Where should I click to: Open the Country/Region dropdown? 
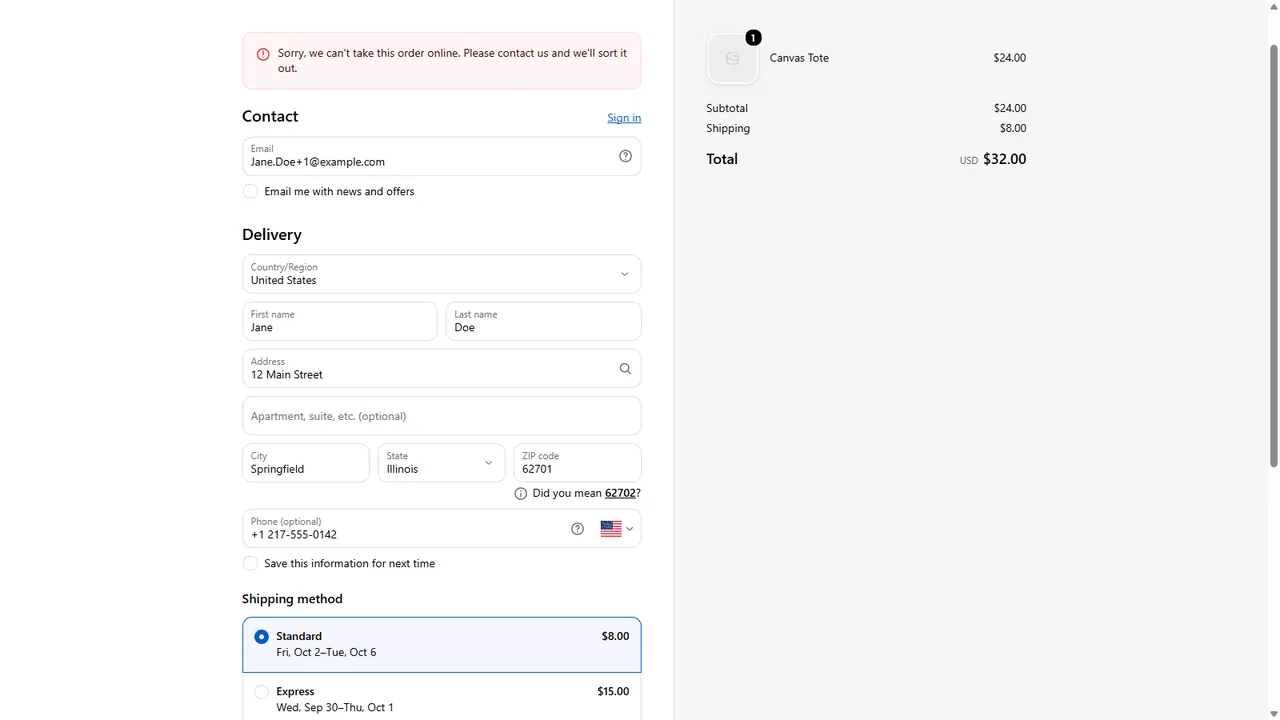(x=442, y=274)
